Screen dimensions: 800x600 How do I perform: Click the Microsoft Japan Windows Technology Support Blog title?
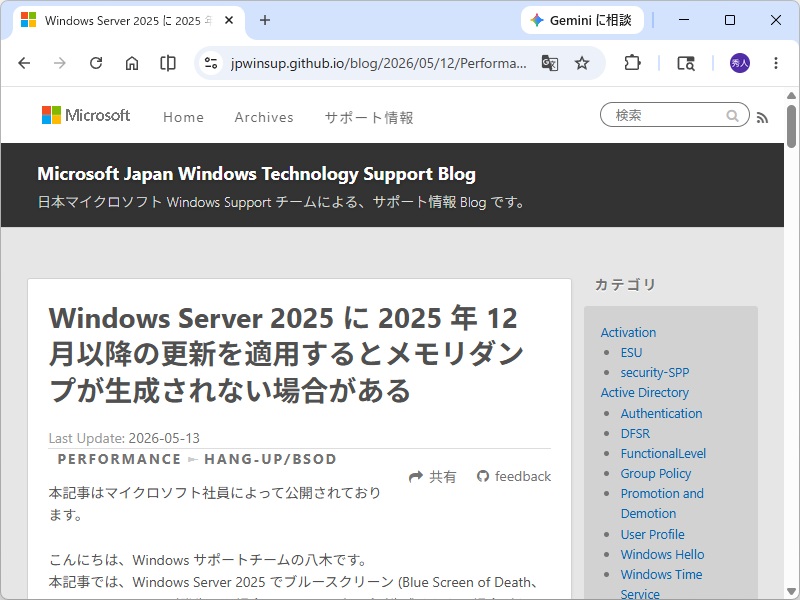(x=256, y=174)
